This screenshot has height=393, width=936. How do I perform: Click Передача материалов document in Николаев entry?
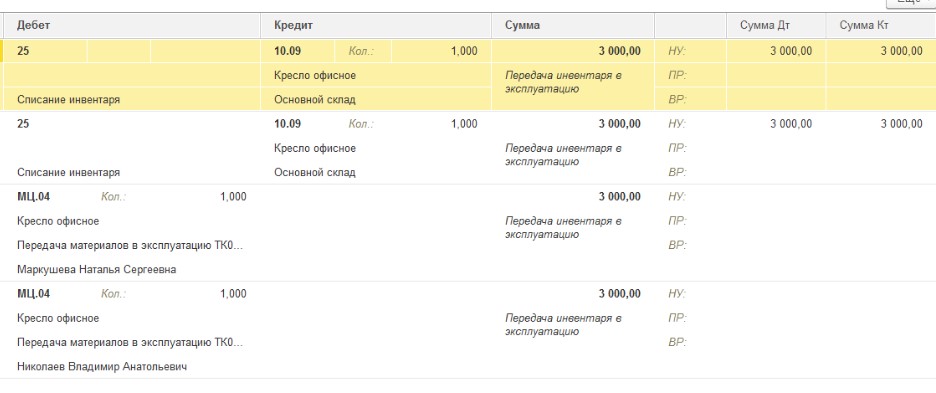[130, 343]
